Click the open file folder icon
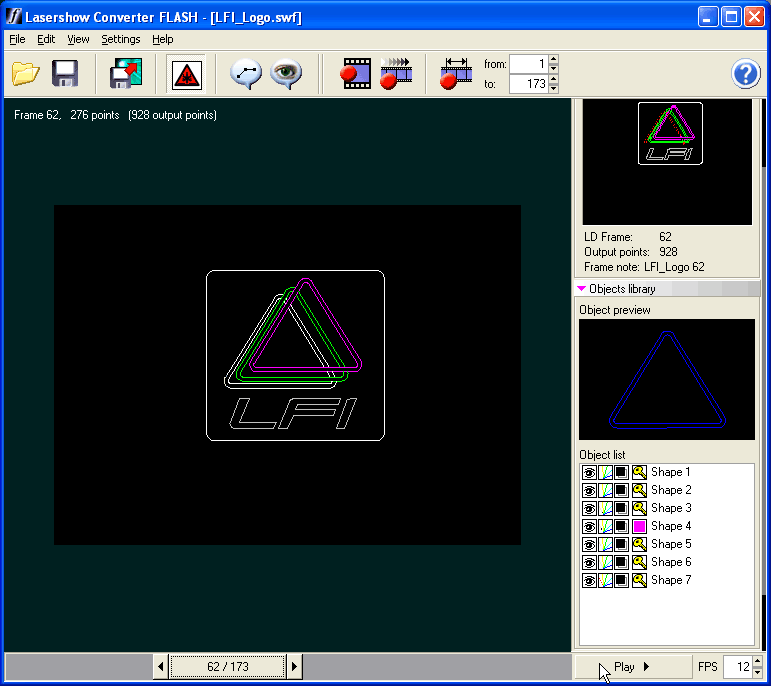This screenshot has height=686, width=771. (25, 74)
